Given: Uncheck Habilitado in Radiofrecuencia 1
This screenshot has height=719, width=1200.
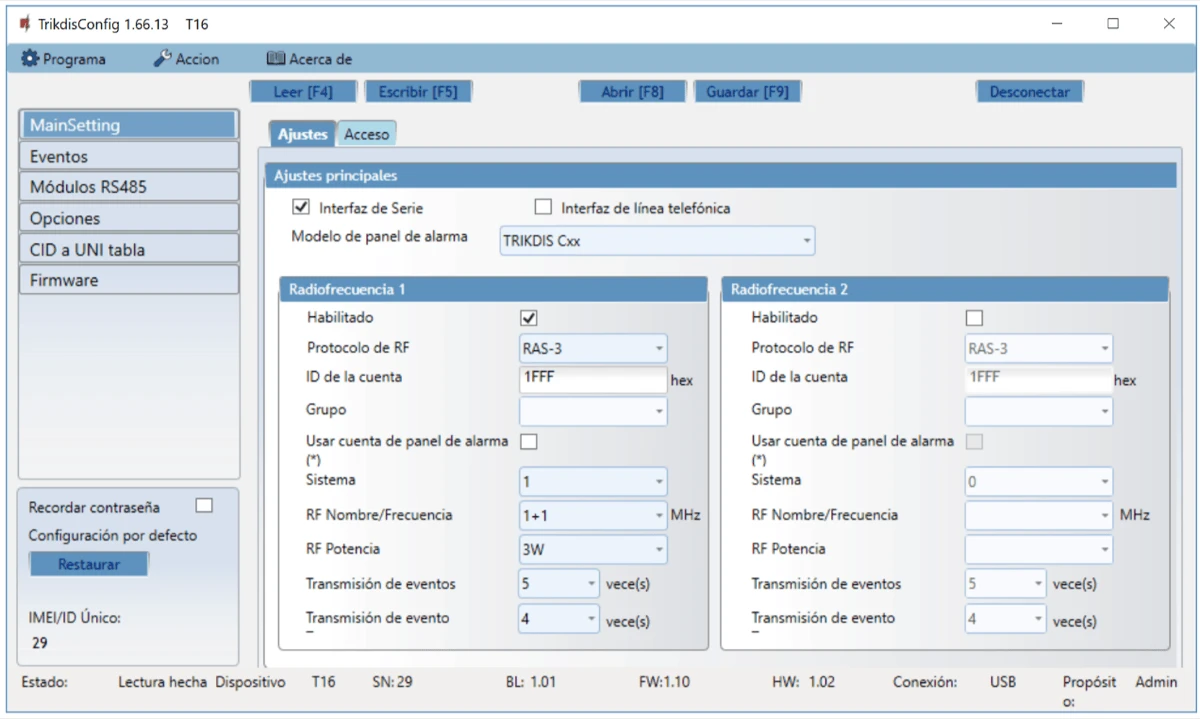Looking at the screenshot, I should (529, 318).
